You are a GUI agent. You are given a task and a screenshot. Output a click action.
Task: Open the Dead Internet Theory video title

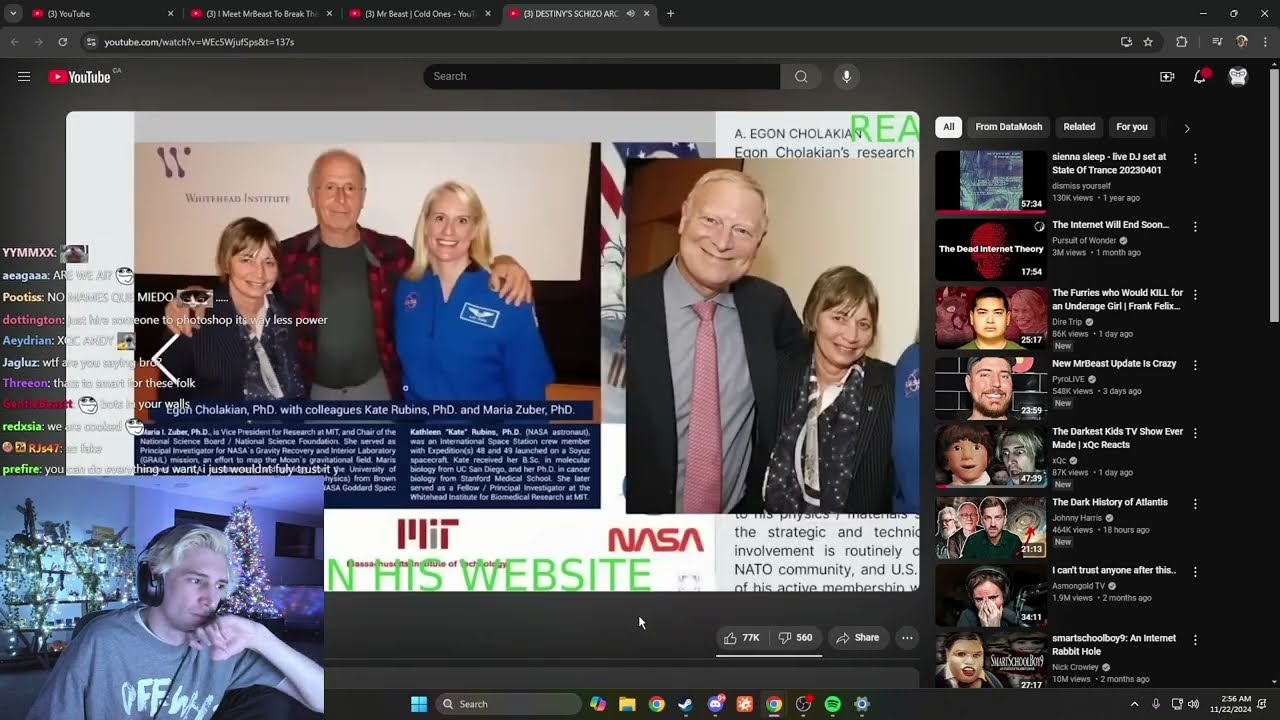tap(1110, 225)
